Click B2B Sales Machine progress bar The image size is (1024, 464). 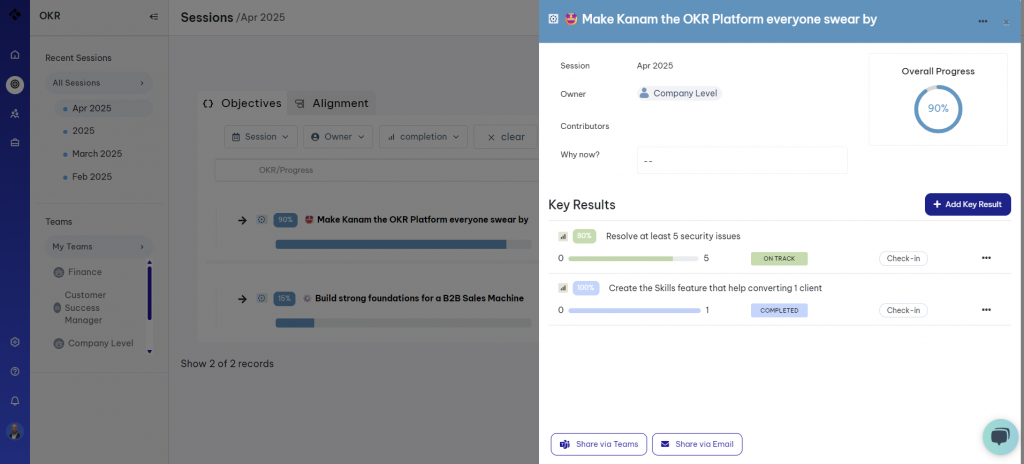[403, 323]
